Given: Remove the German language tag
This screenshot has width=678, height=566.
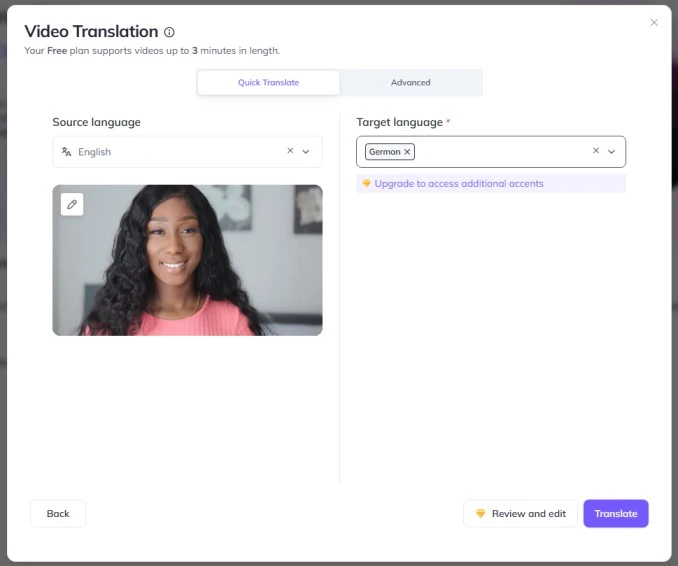Looking at the screenshot, I should tap(407, 152).
